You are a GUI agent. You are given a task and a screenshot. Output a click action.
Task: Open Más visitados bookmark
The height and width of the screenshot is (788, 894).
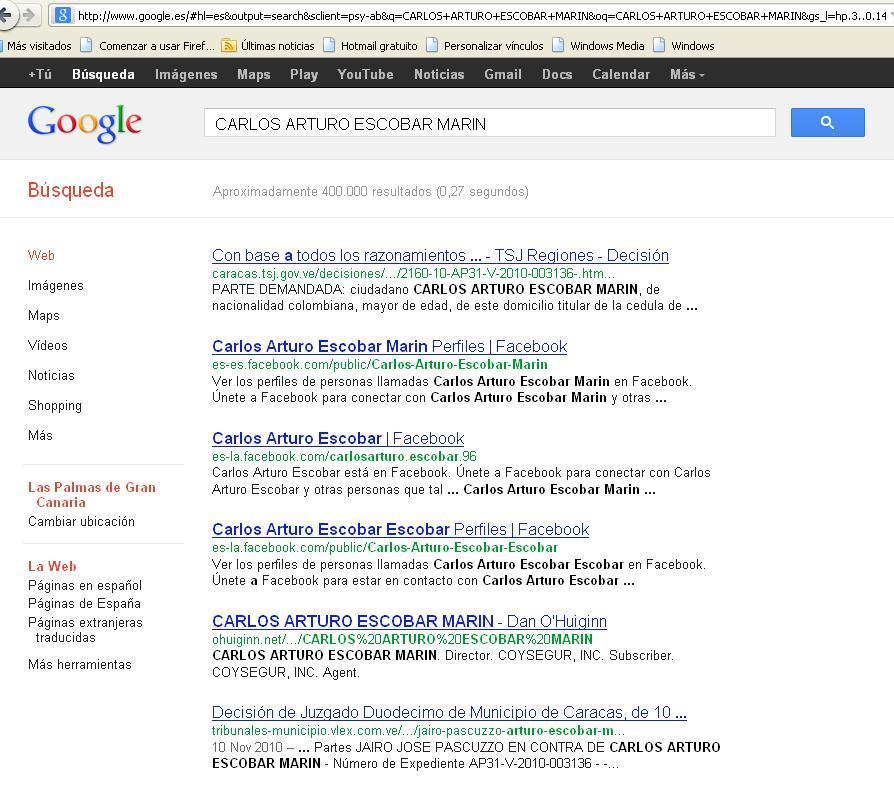[36, 46]
